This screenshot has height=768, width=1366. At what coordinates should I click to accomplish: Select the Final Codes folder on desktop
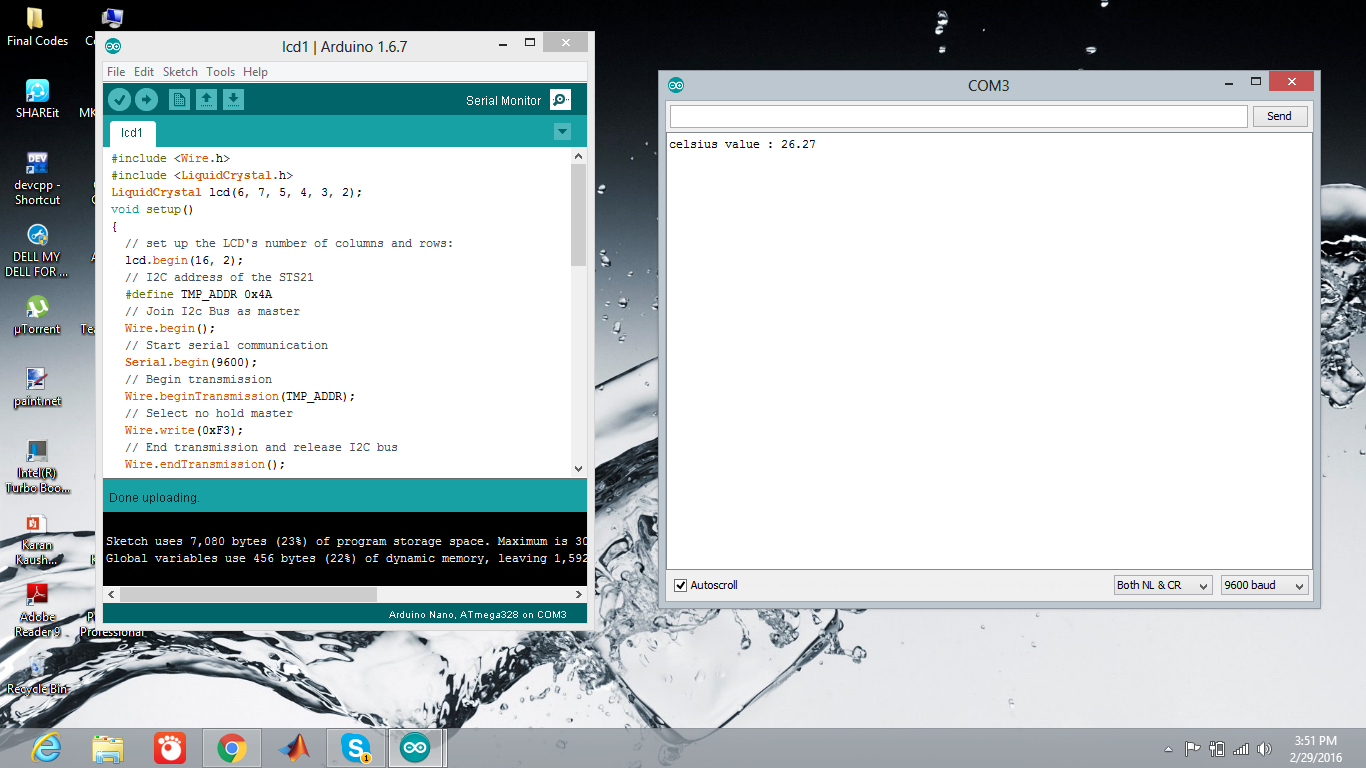[x=37, y=27]
